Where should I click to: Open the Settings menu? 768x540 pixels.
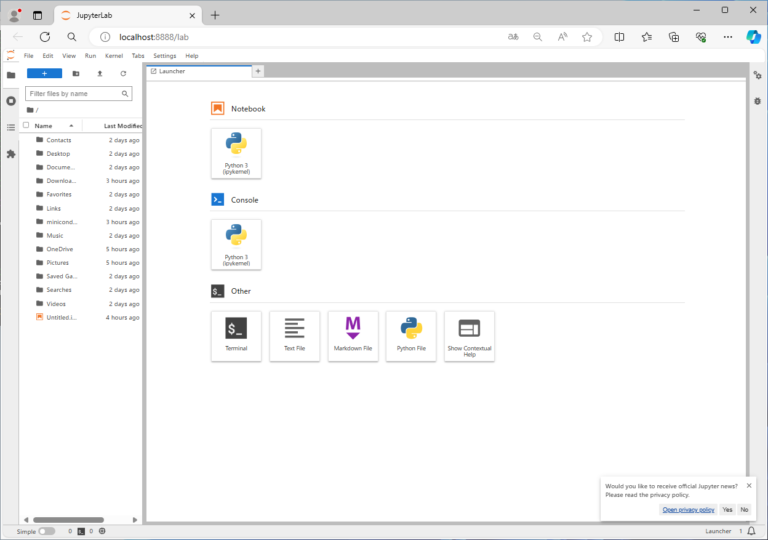click(x=165, y=56)
